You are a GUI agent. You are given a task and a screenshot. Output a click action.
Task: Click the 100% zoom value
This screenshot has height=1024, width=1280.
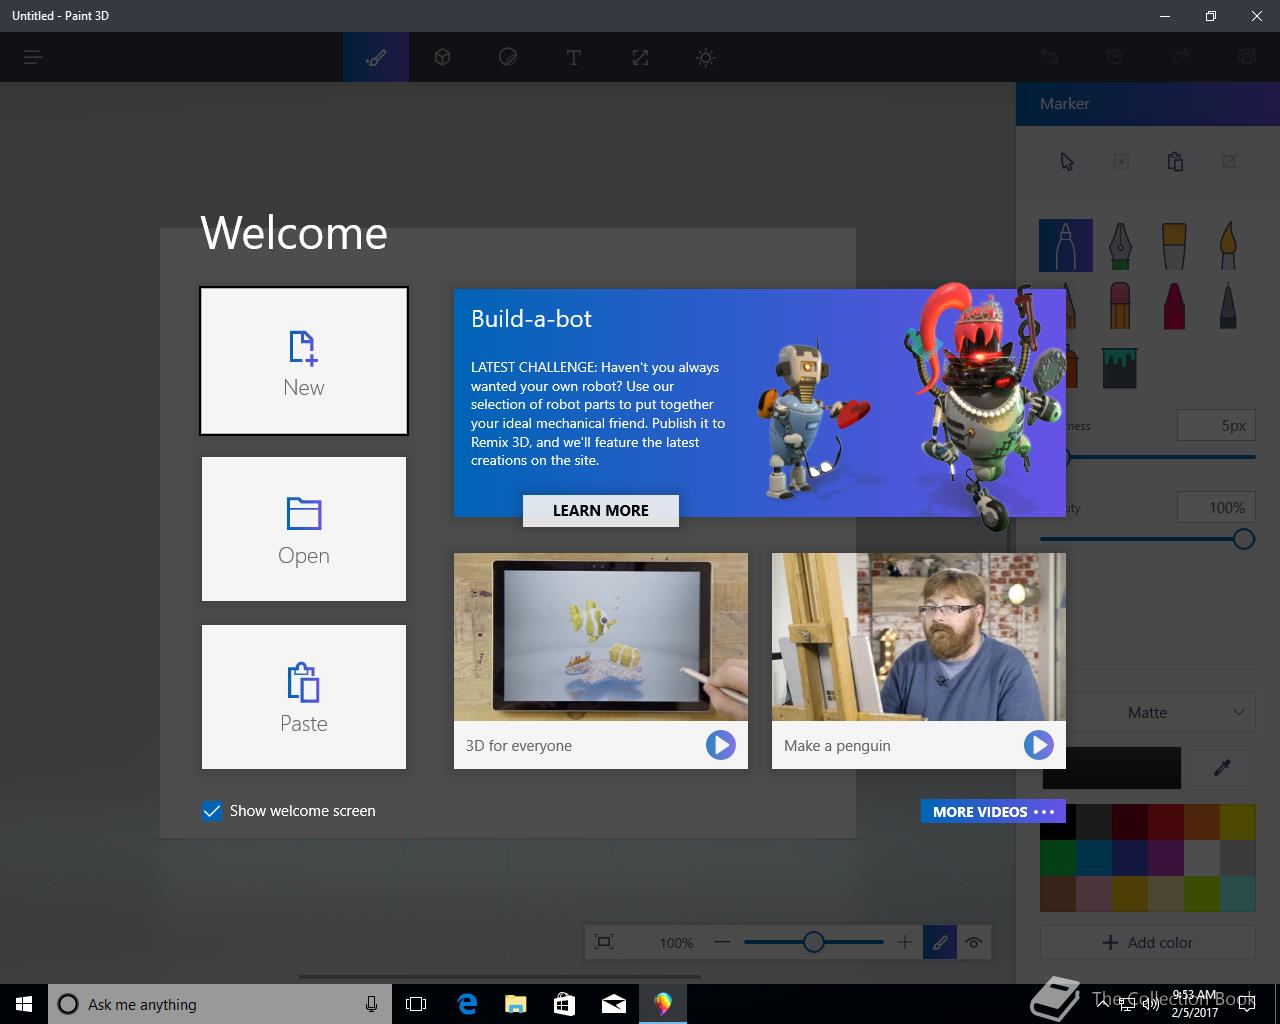pos(676,943)
